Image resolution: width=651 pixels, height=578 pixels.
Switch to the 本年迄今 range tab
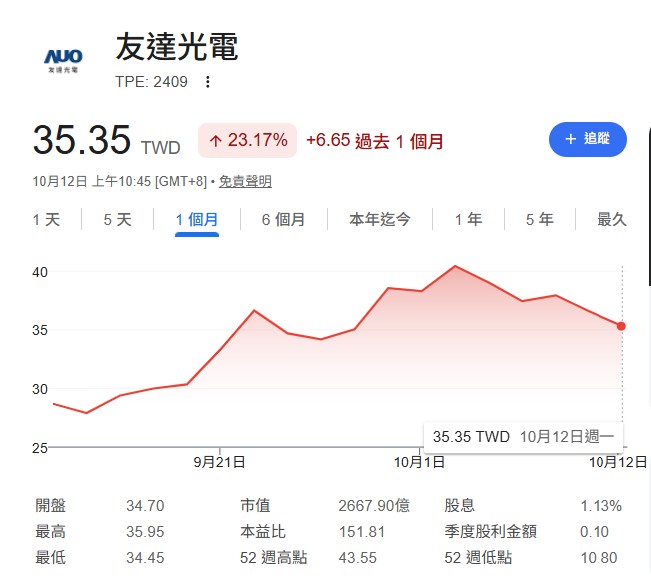[379, 220]
